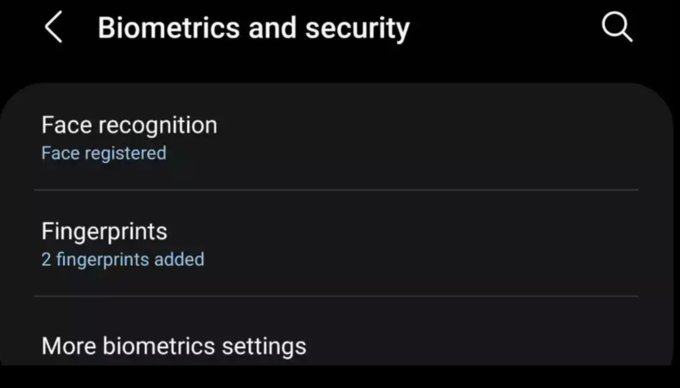Click the divider line between Face recognition and Fingerprints

(336, 190)
